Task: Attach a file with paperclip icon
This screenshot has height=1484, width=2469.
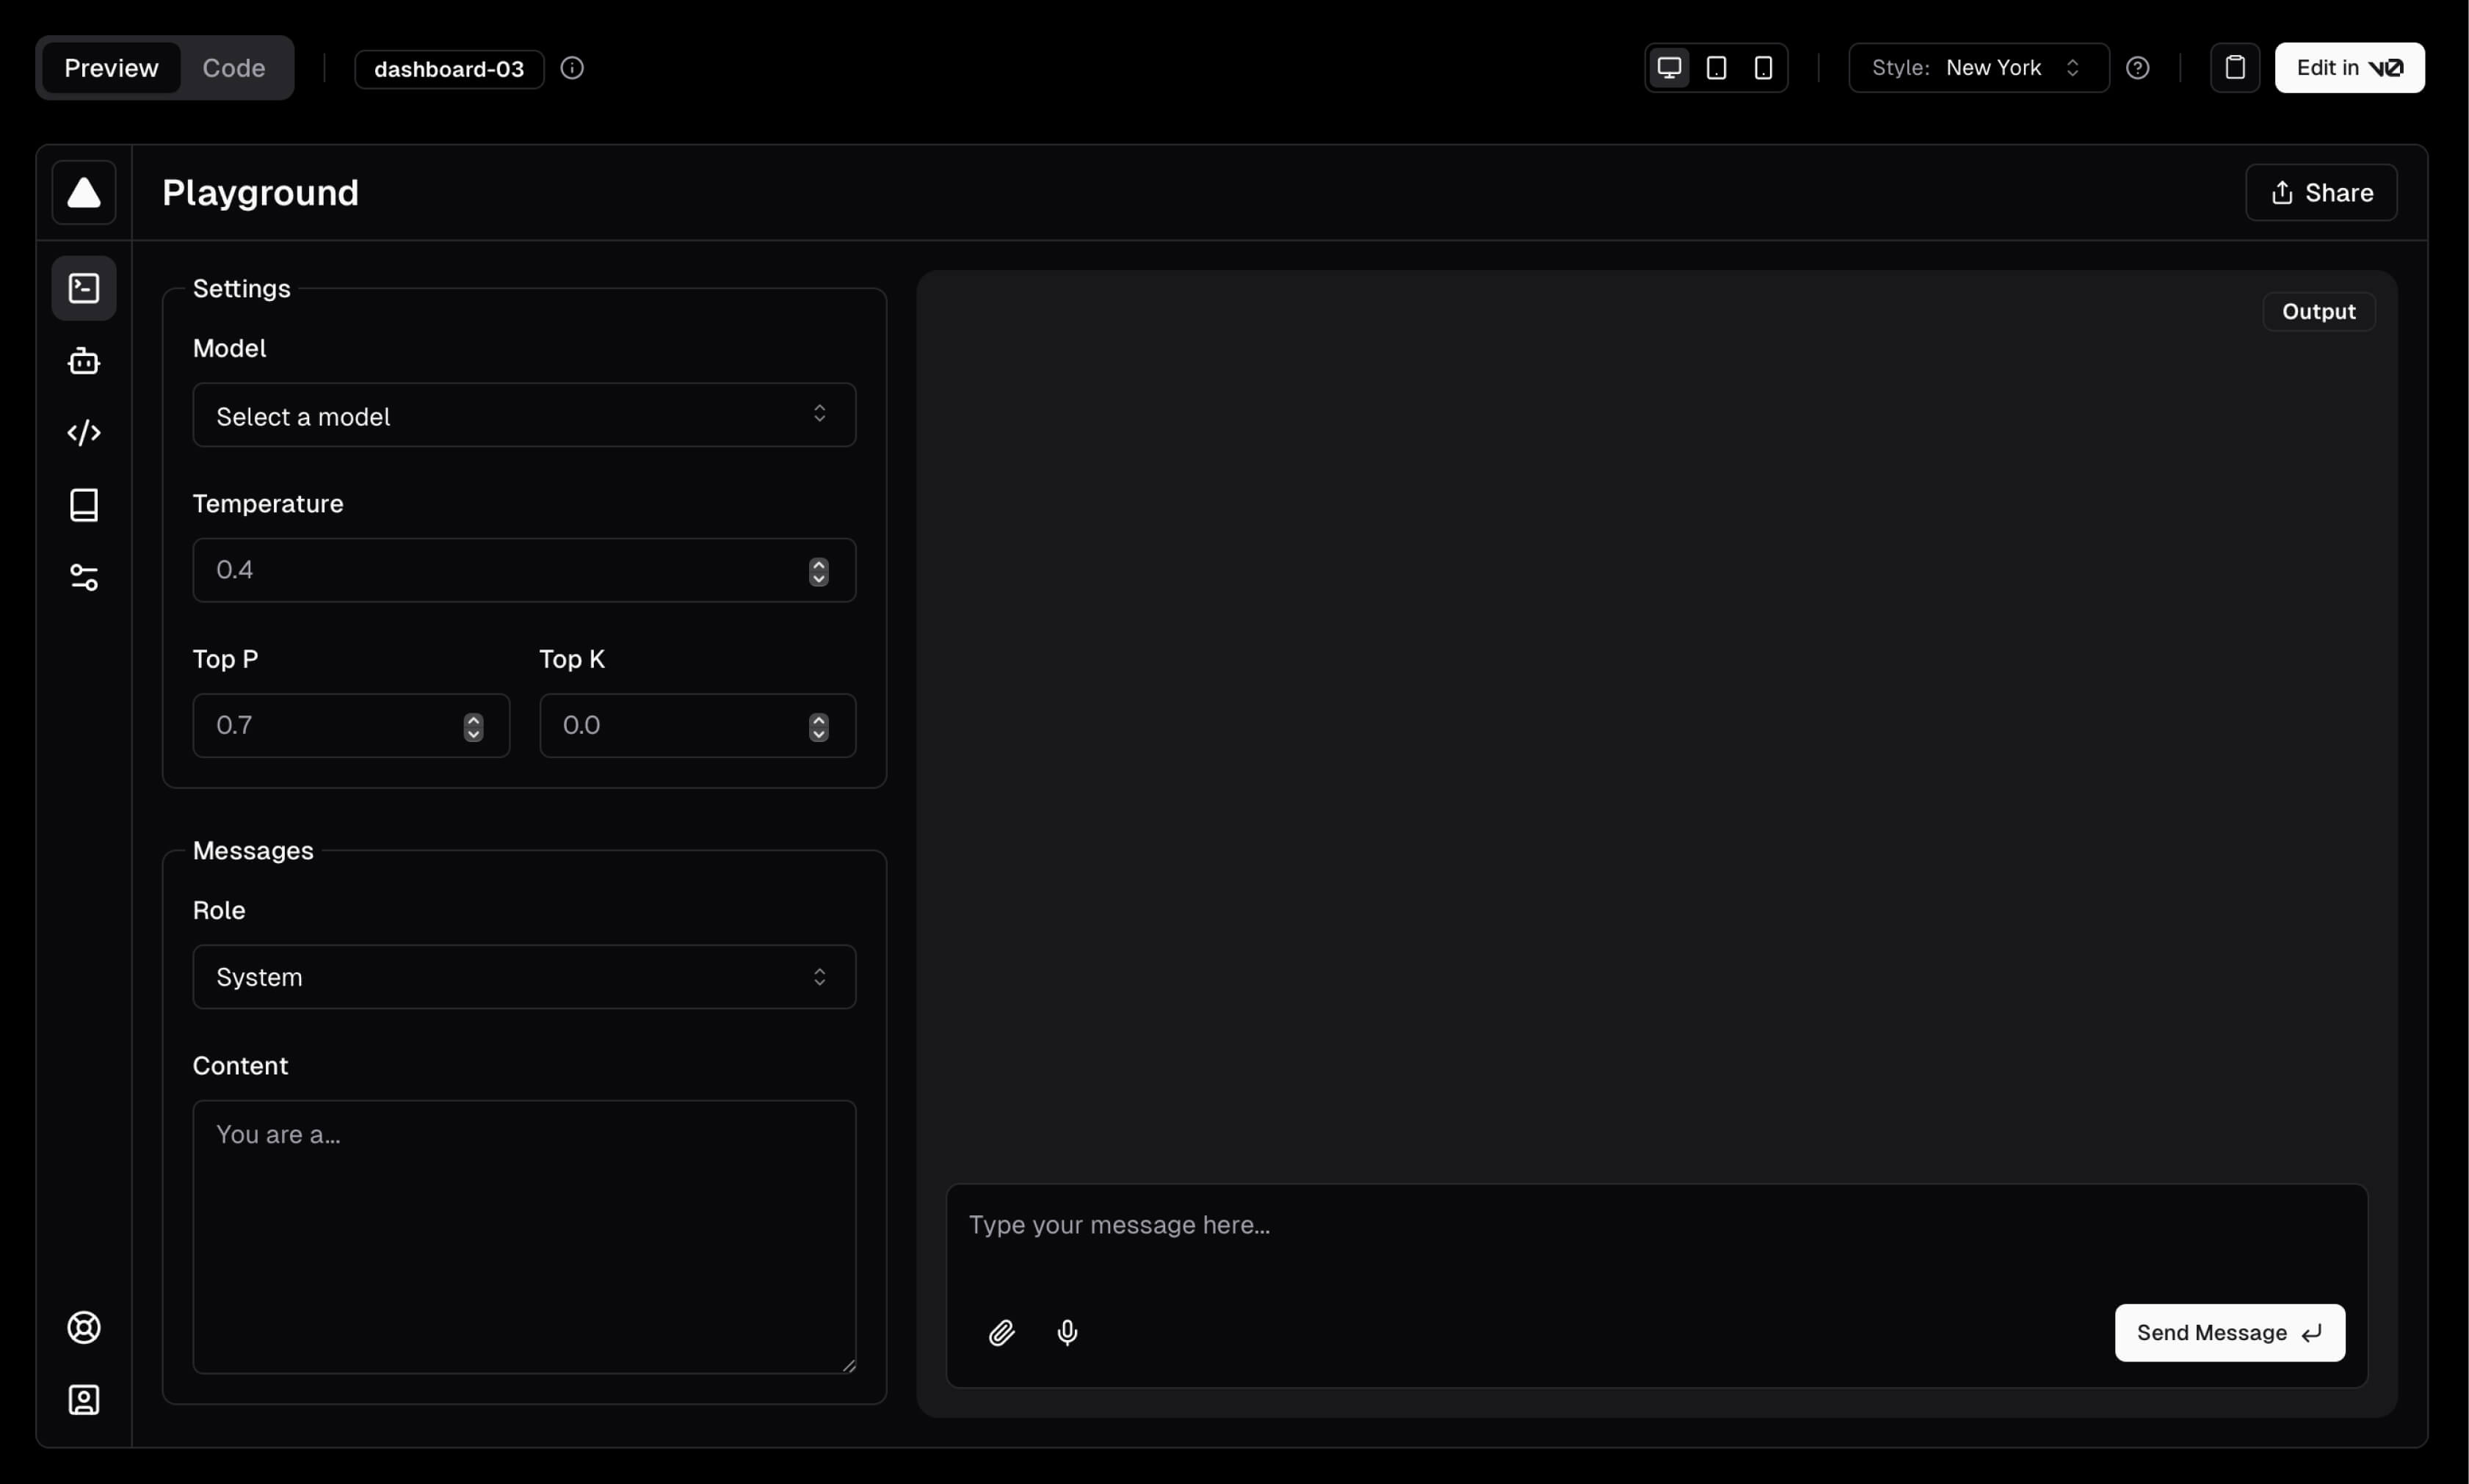Action: [1001, 1332]
